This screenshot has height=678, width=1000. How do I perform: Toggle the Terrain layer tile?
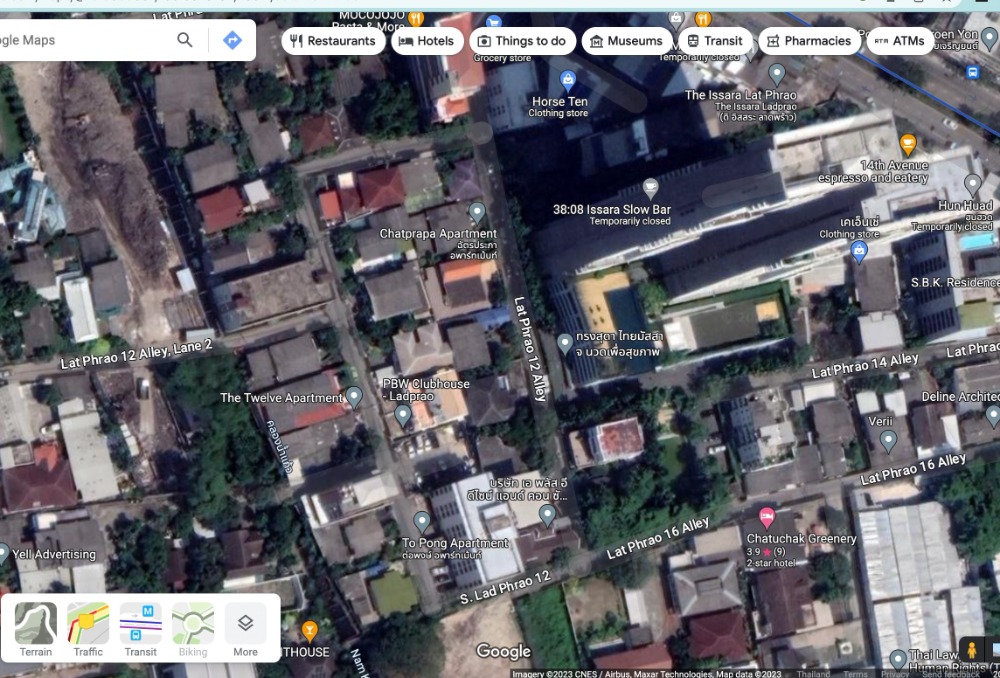pyautogui.click(x=36, y=629)
